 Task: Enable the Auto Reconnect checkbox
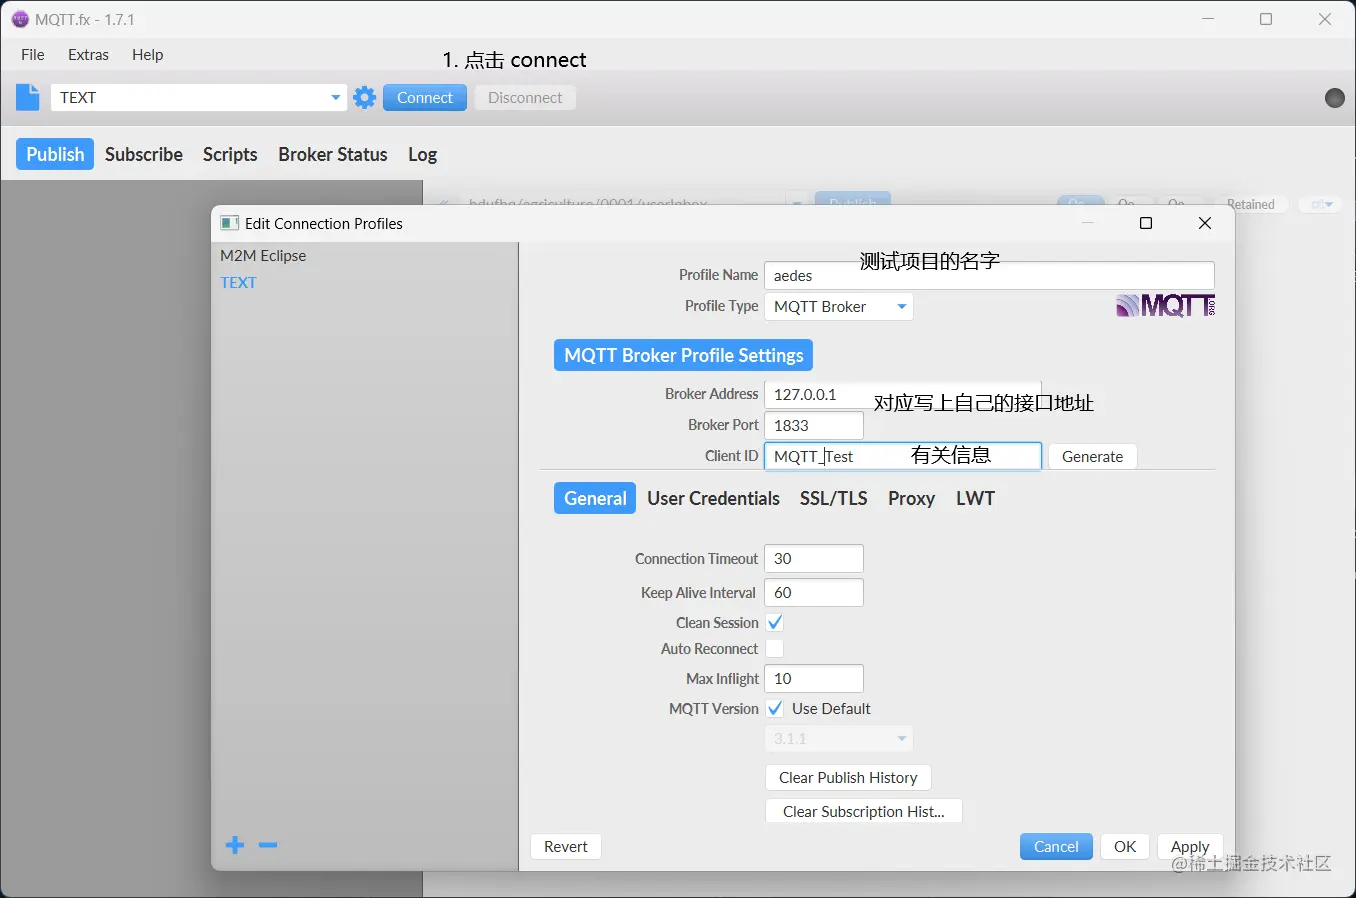pos(775,648)
